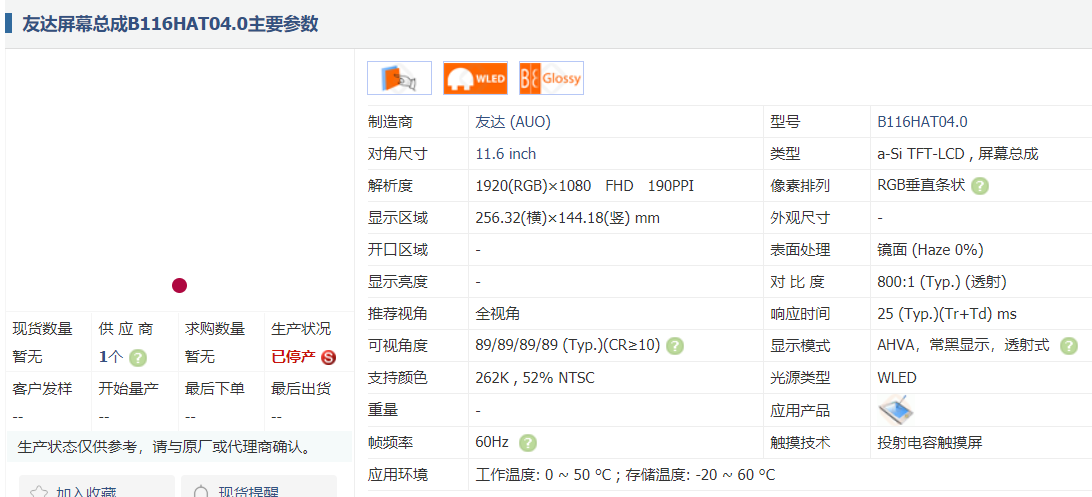The width and height of the screenshot is (1092, 497).
Task: Click surface value 镜面 (Haze 0%)
Action: click(930, 250)
